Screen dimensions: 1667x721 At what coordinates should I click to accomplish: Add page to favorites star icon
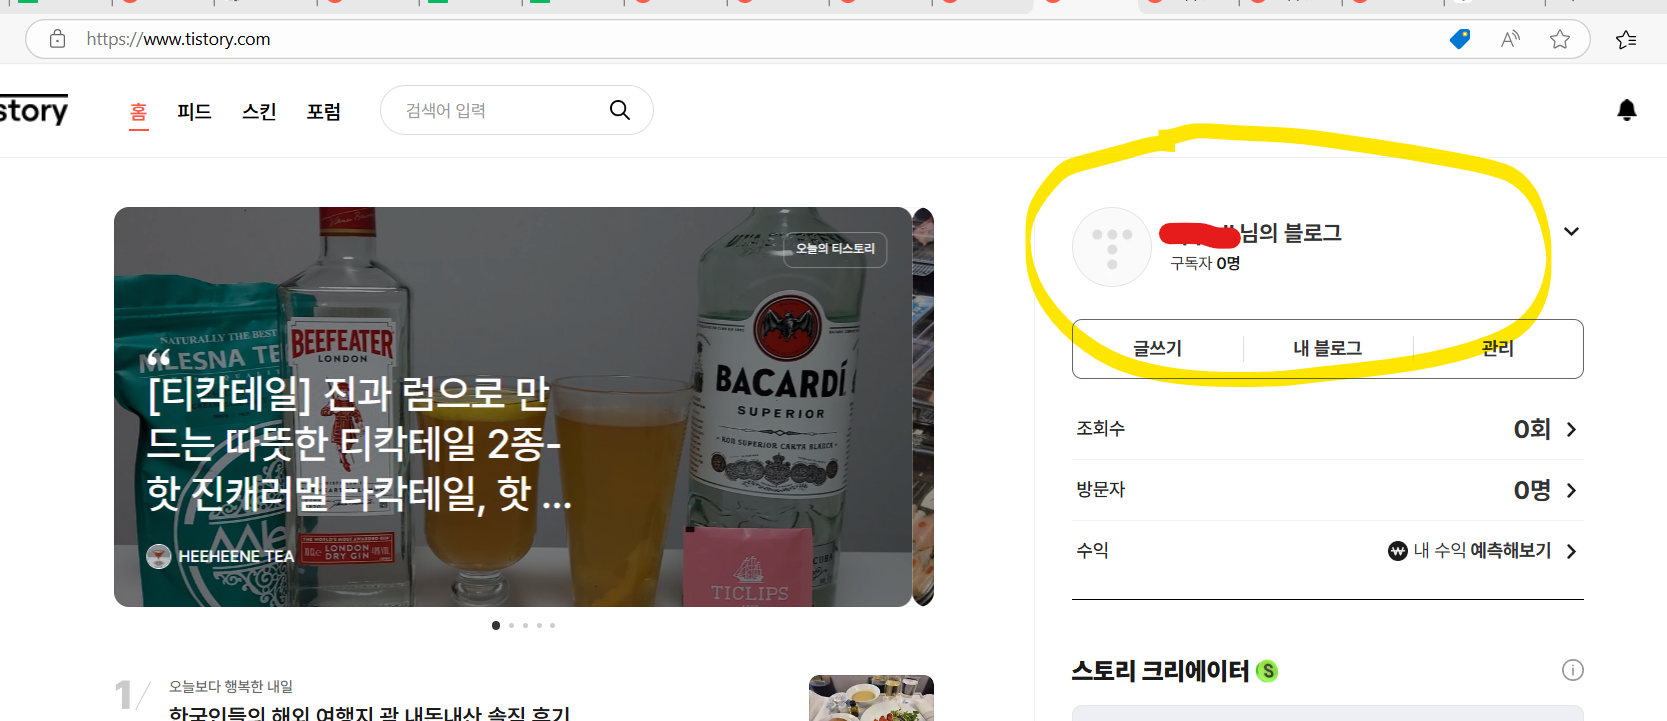[x=1560, y=39]
